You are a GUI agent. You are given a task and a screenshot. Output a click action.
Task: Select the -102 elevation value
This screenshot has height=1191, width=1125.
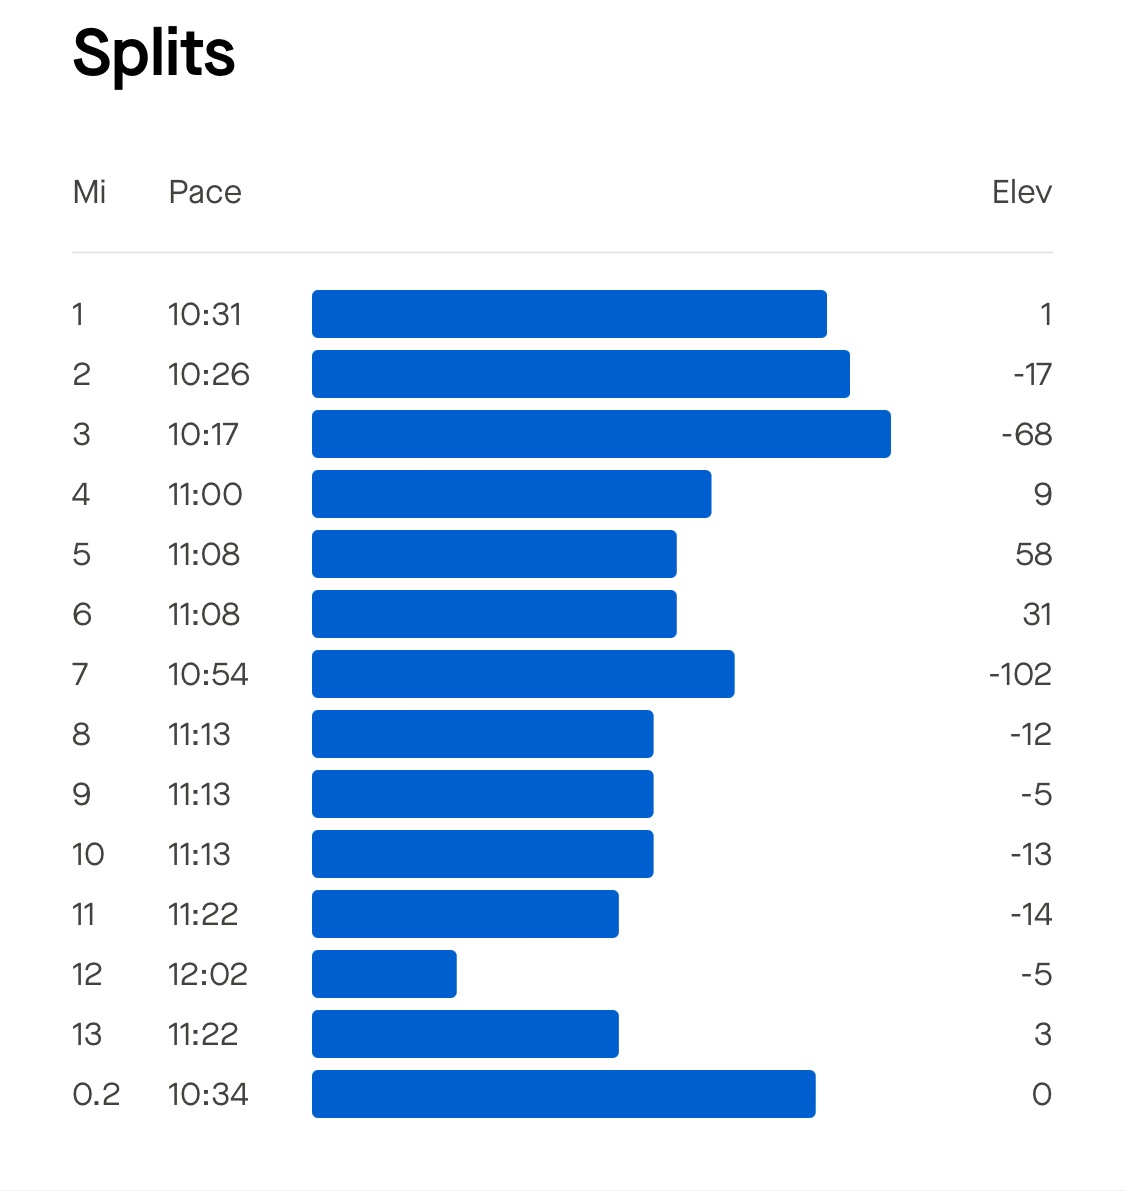(x=1020, y=674)
